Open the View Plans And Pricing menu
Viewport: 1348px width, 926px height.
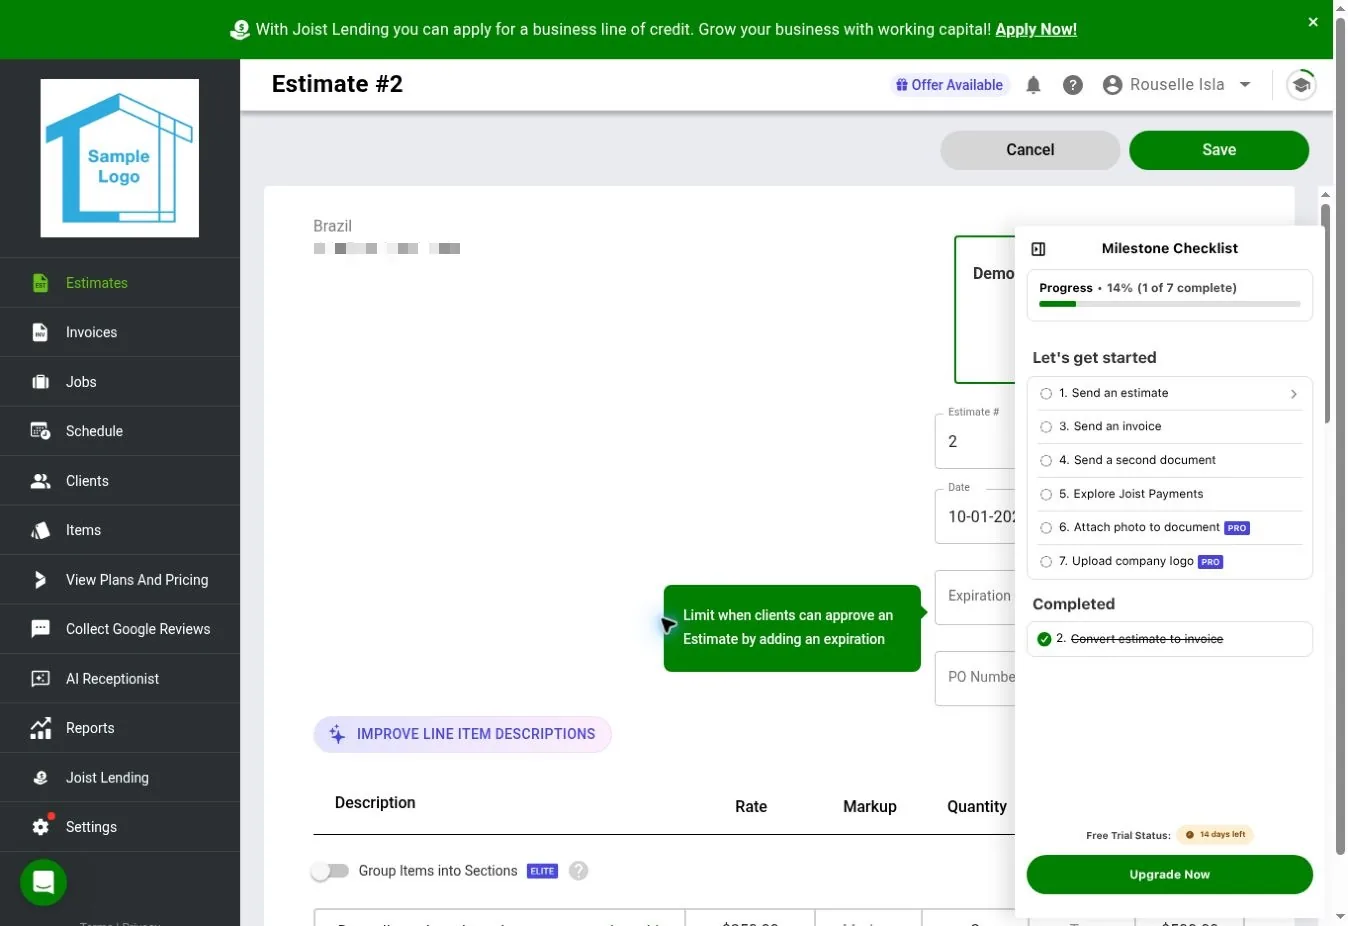pos(120,580)
